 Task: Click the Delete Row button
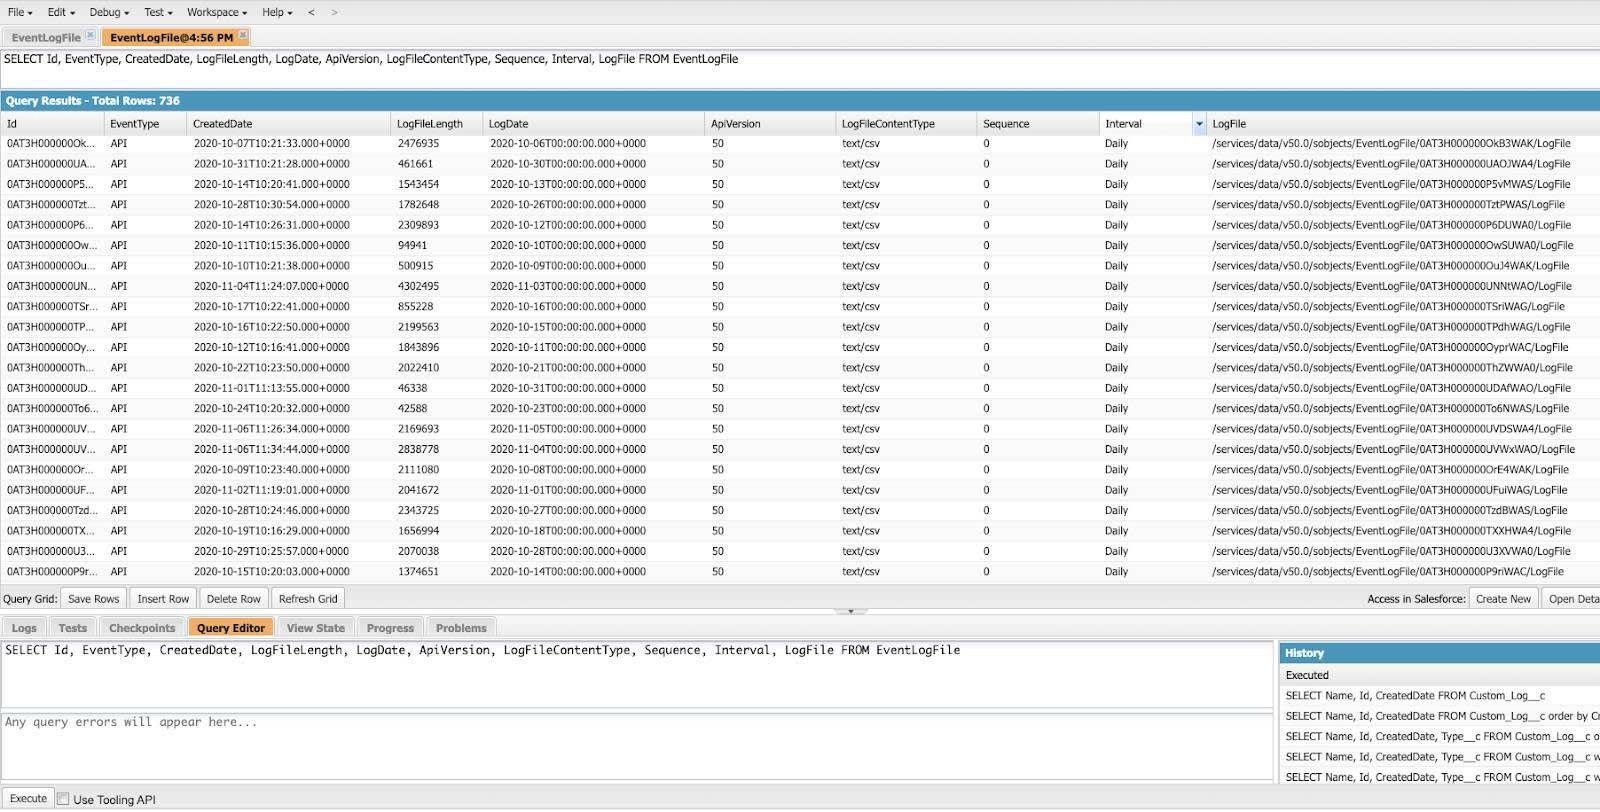233,599
